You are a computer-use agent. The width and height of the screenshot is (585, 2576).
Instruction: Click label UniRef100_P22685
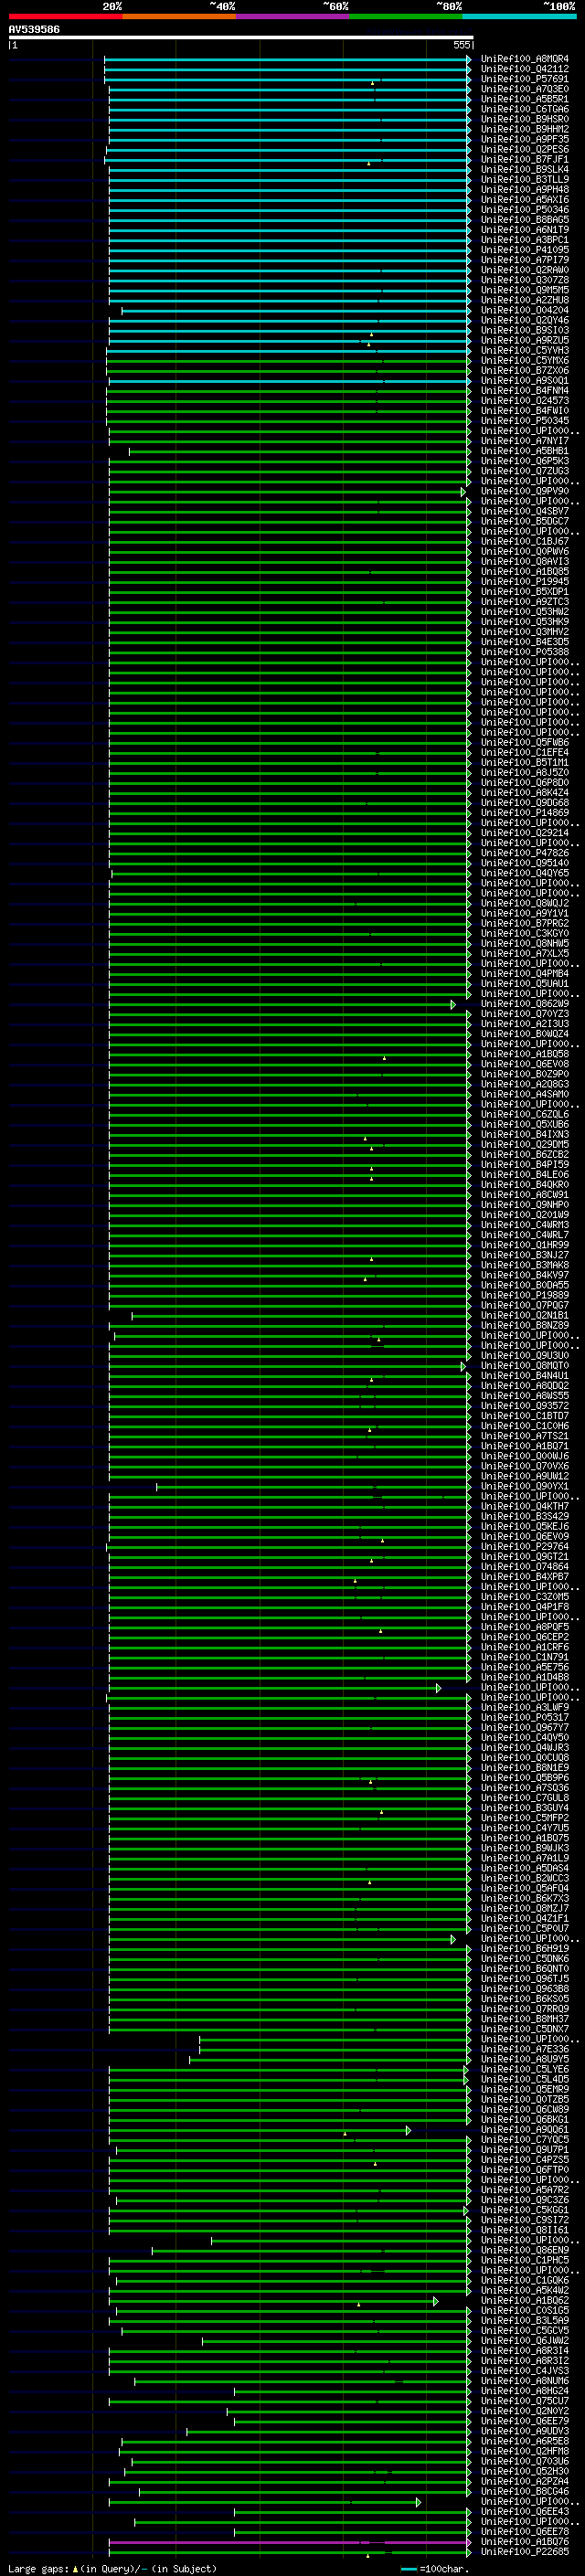pyautogui.click(x=525, y=2551)
